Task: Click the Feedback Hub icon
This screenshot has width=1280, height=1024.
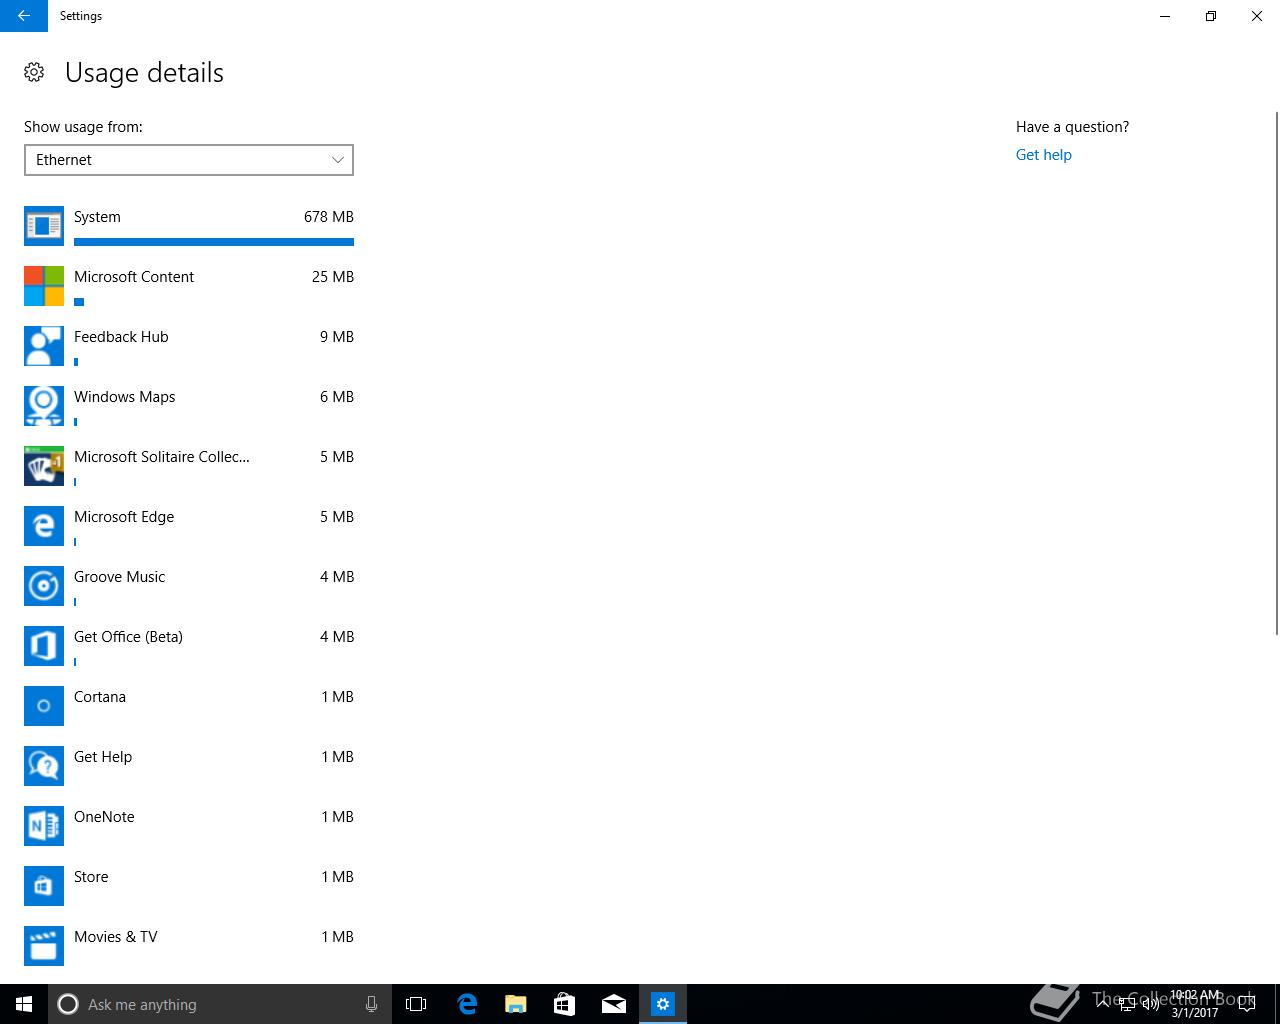Action: coord(44,346)
